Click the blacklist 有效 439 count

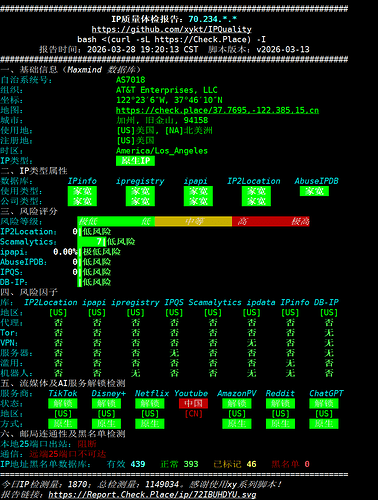point(126,464)
